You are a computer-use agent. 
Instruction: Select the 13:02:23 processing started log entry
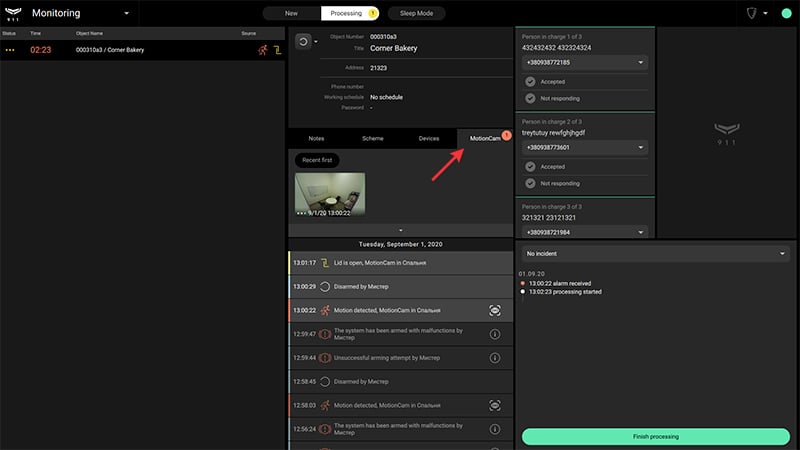click(x=565, y=292)
